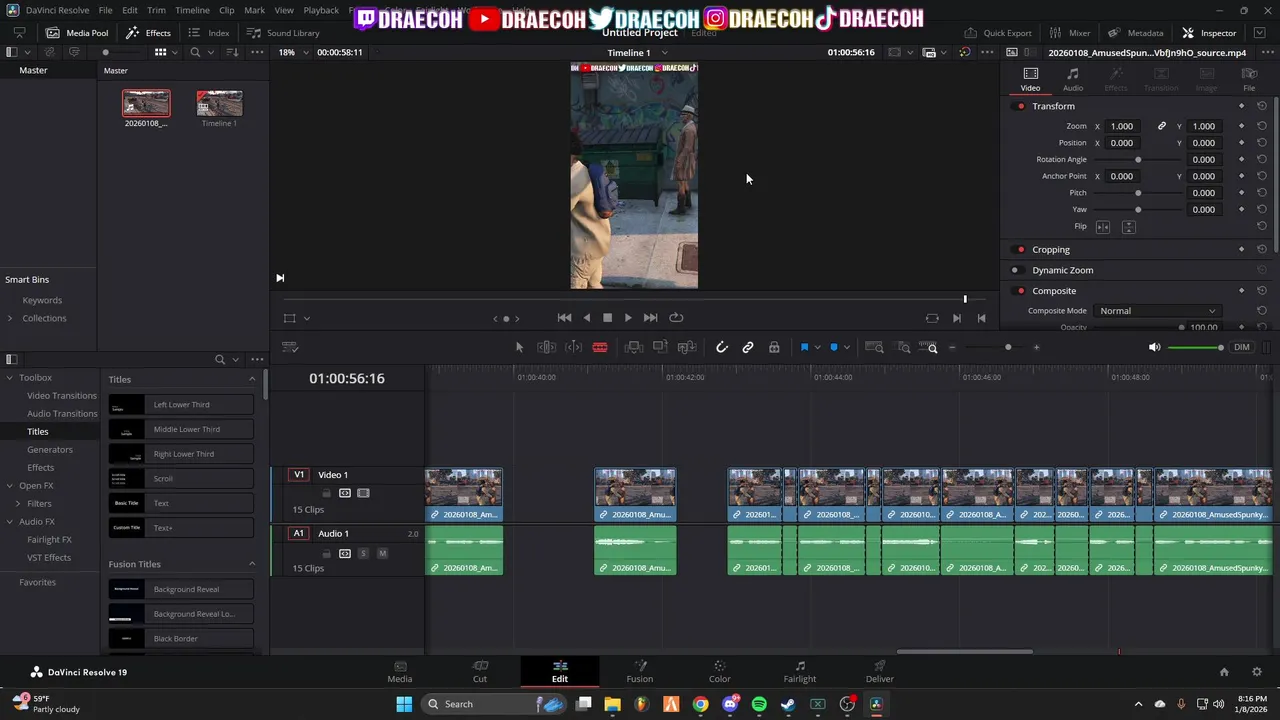Viewport: 1280px width, 720px height.
Task: Collapse the Toolbox tree
Action: (10, 378)
